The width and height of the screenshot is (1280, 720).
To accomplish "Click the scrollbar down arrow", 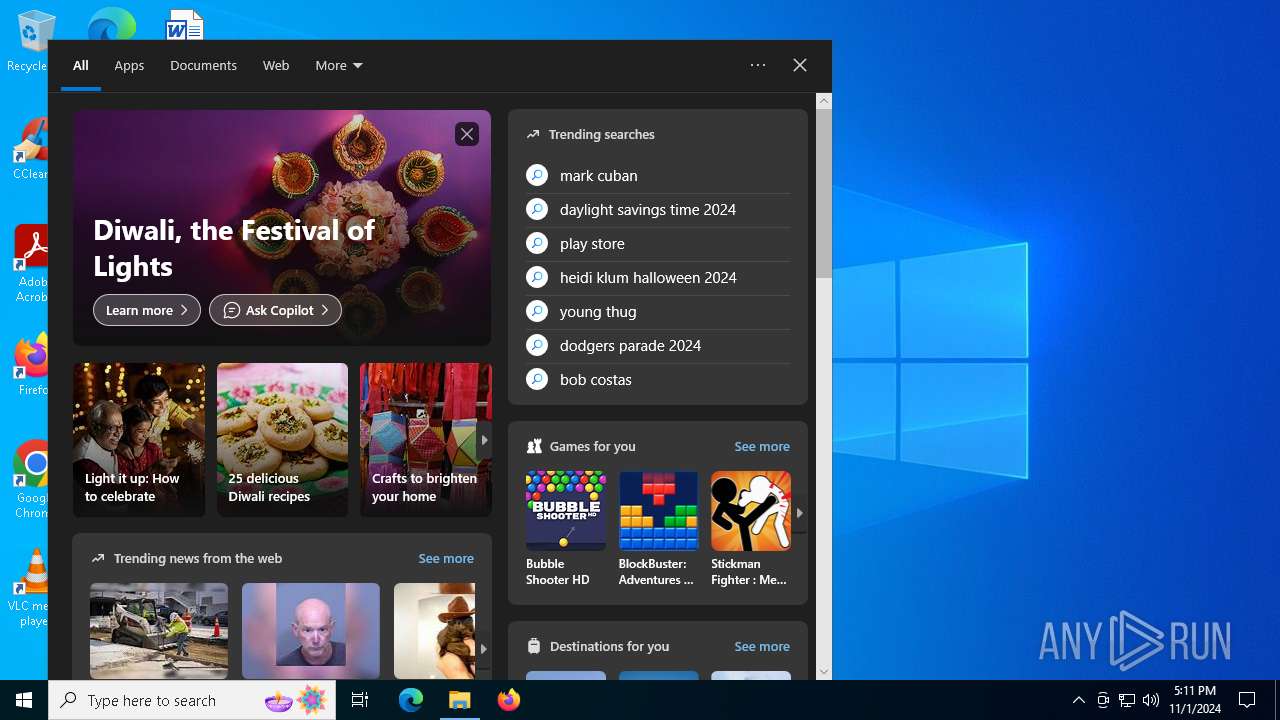I will pyautogui.click(x=824, y=672).
